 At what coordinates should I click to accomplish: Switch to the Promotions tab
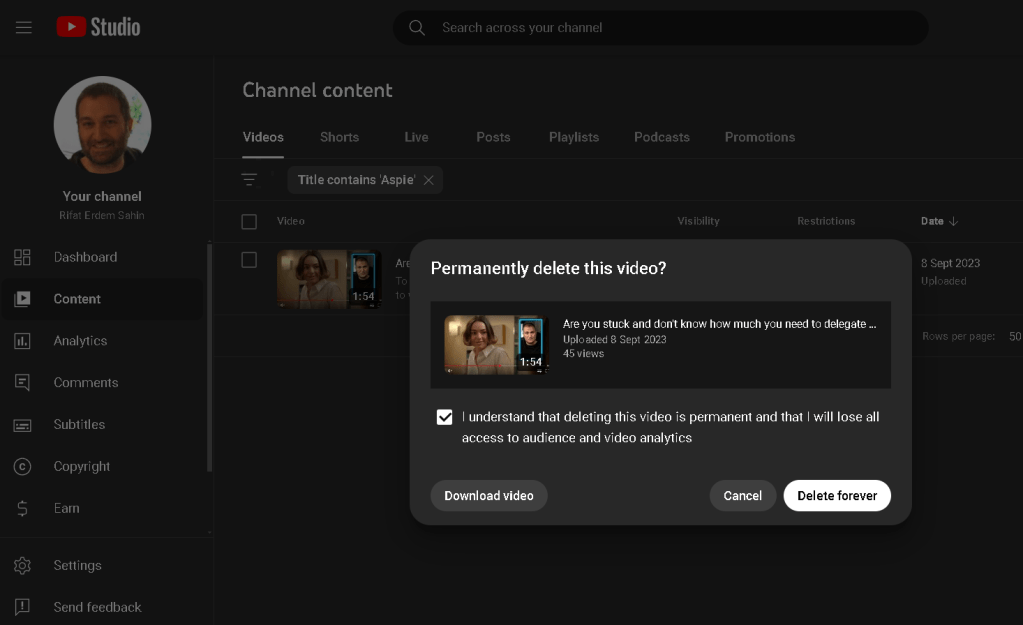click(x=760, y=137)
